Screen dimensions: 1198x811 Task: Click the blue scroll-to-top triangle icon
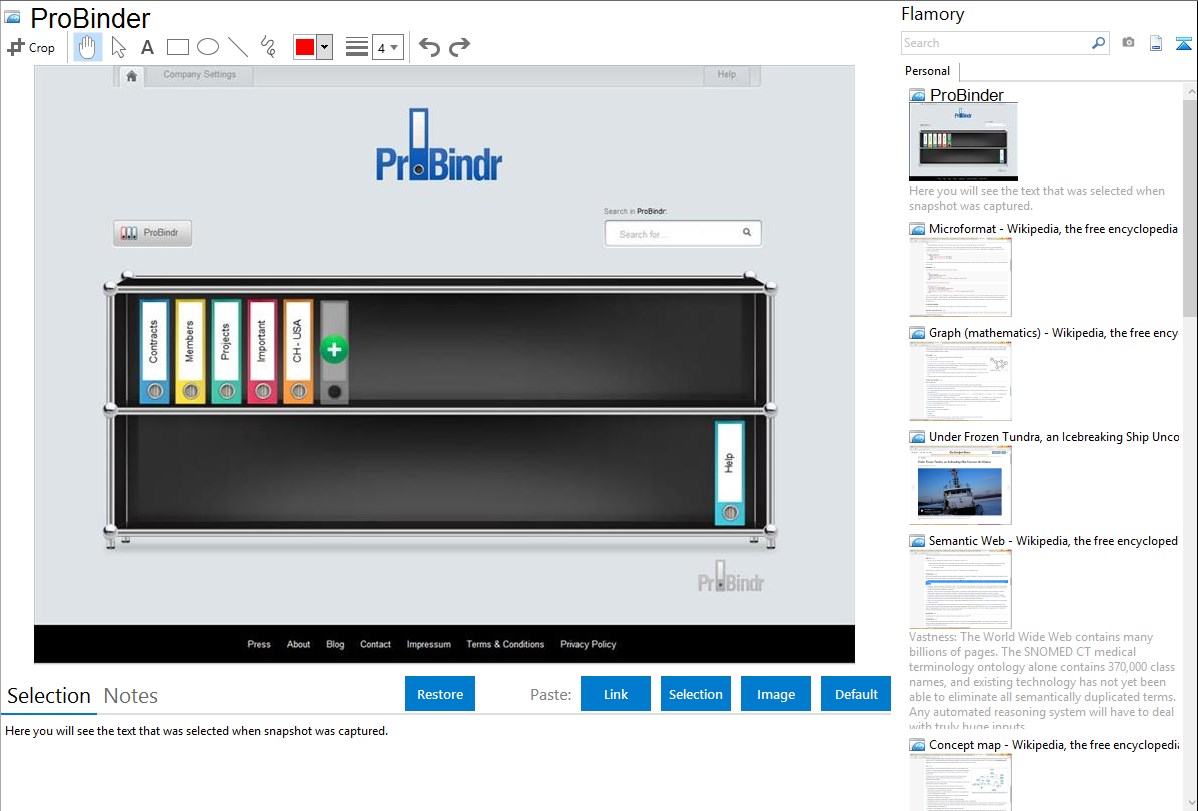point(1183,43)
